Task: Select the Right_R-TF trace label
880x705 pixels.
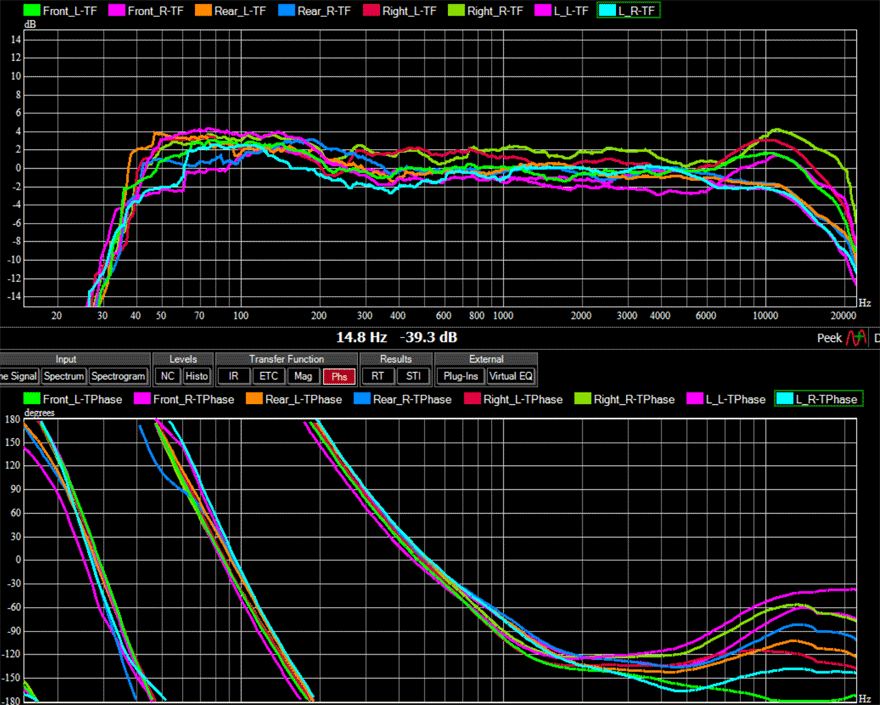Action: click(x=495, y=11)
